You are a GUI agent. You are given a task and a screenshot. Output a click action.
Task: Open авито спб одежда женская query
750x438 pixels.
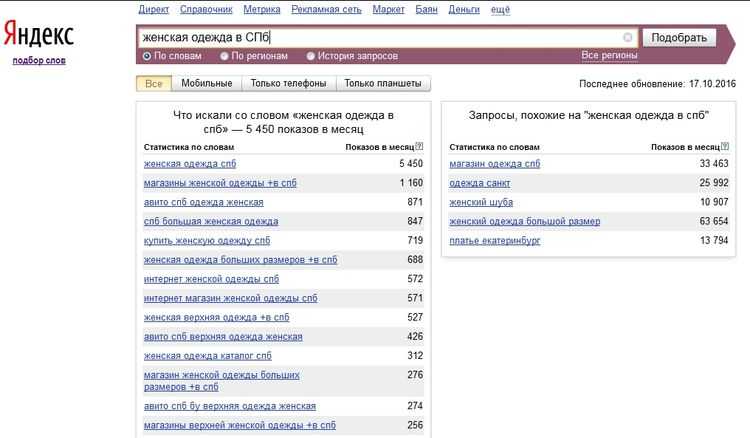point(204,202)
